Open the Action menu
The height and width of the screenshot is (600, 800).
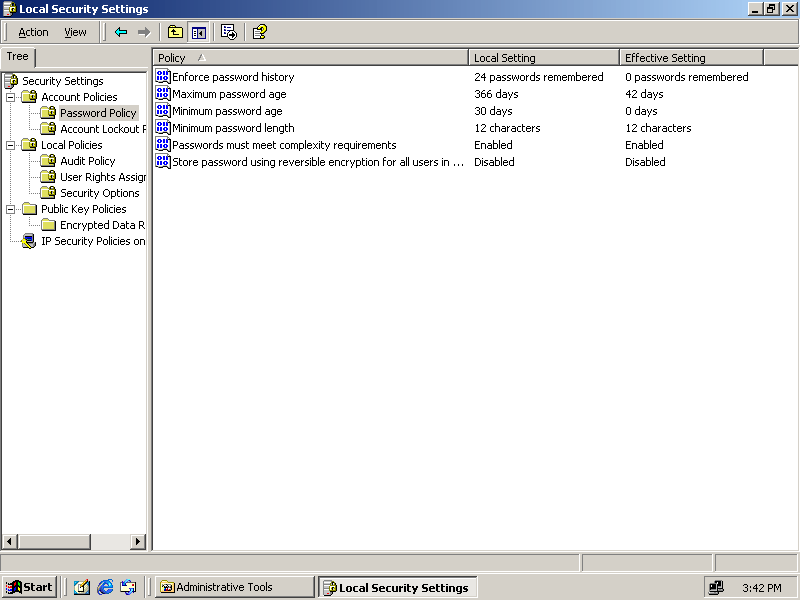[x=33, y=32]
